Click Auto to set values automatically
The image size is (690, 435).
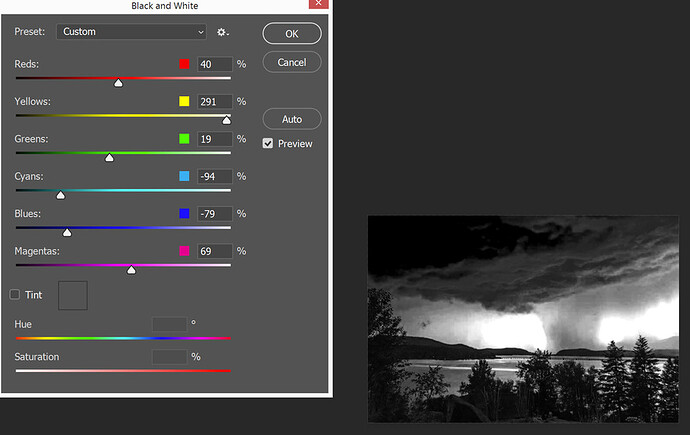(x=291, y=119)
